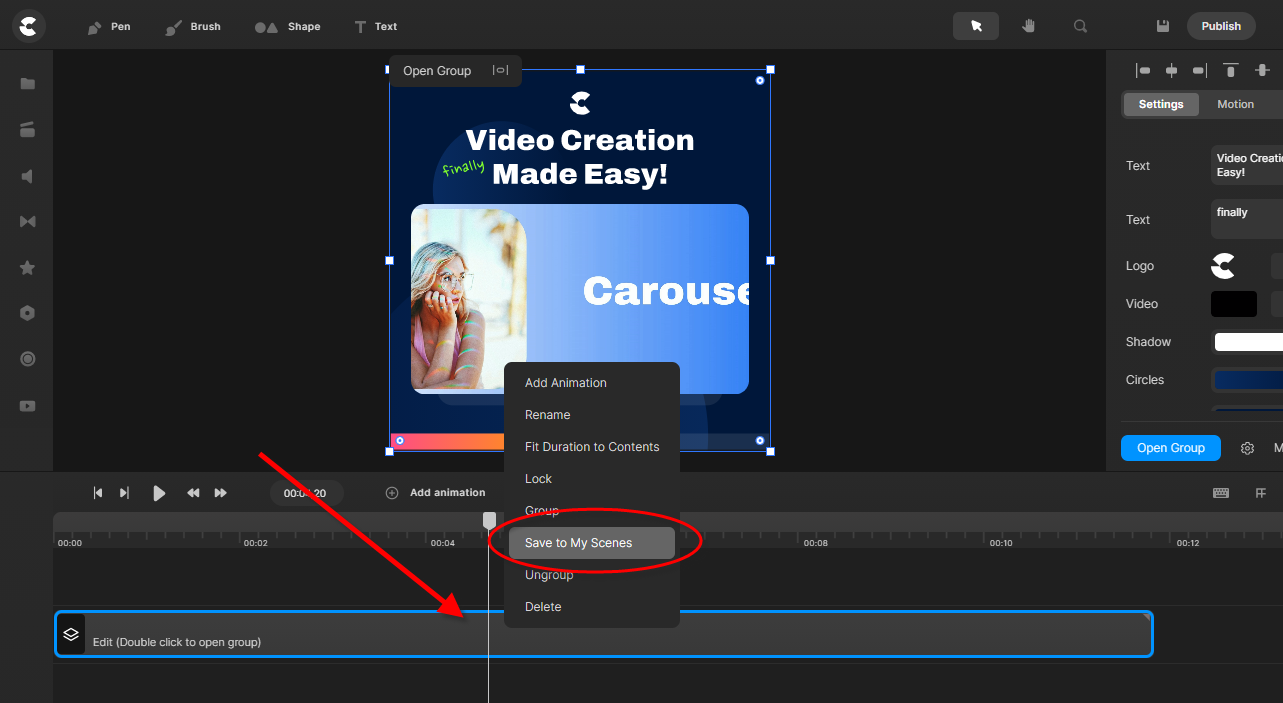Edit the 'finally' text field

(1247, 219)
